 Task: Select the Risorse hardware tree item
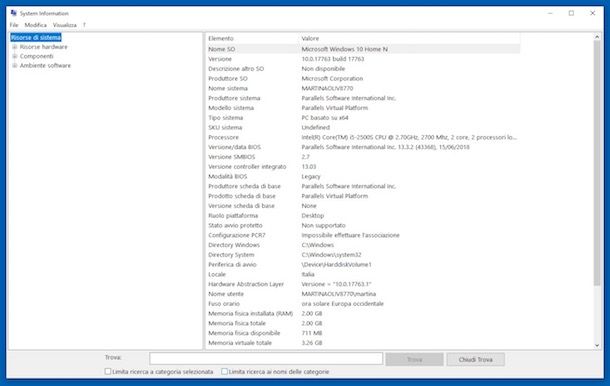[44, 47]
